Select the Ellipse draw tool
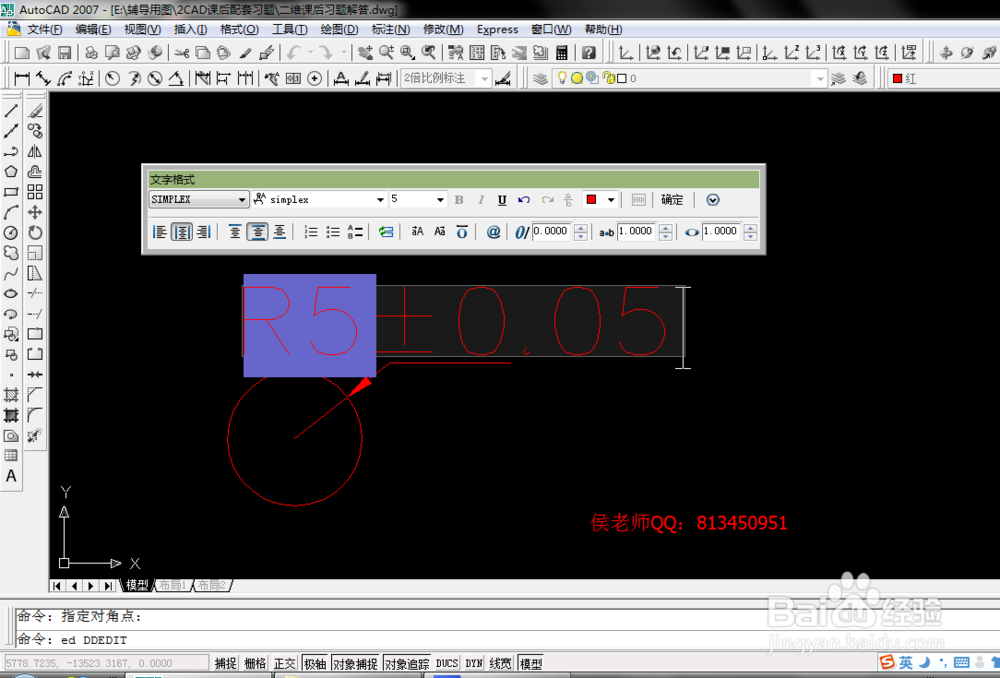 click(x=11, y=294)
